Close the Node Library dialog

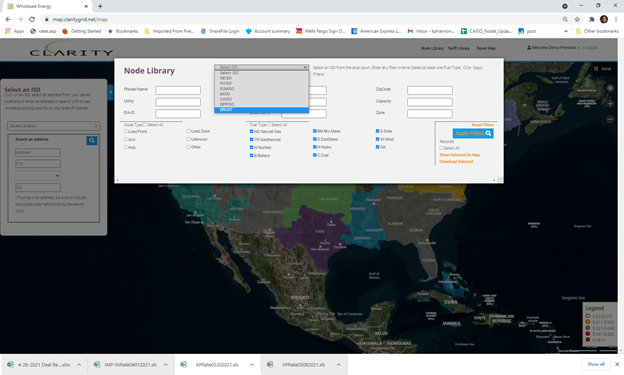point(497,64)
